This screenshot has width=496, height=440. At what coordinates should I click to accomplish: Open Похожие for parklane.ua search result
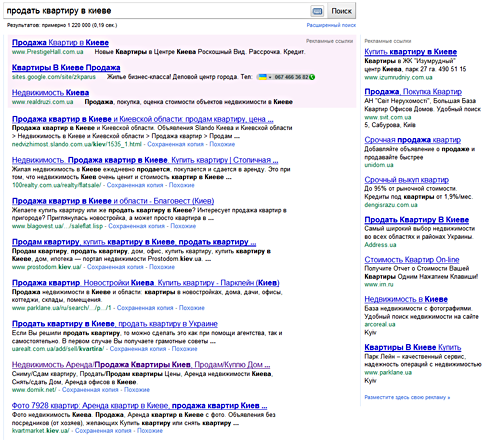coord(192,308)
